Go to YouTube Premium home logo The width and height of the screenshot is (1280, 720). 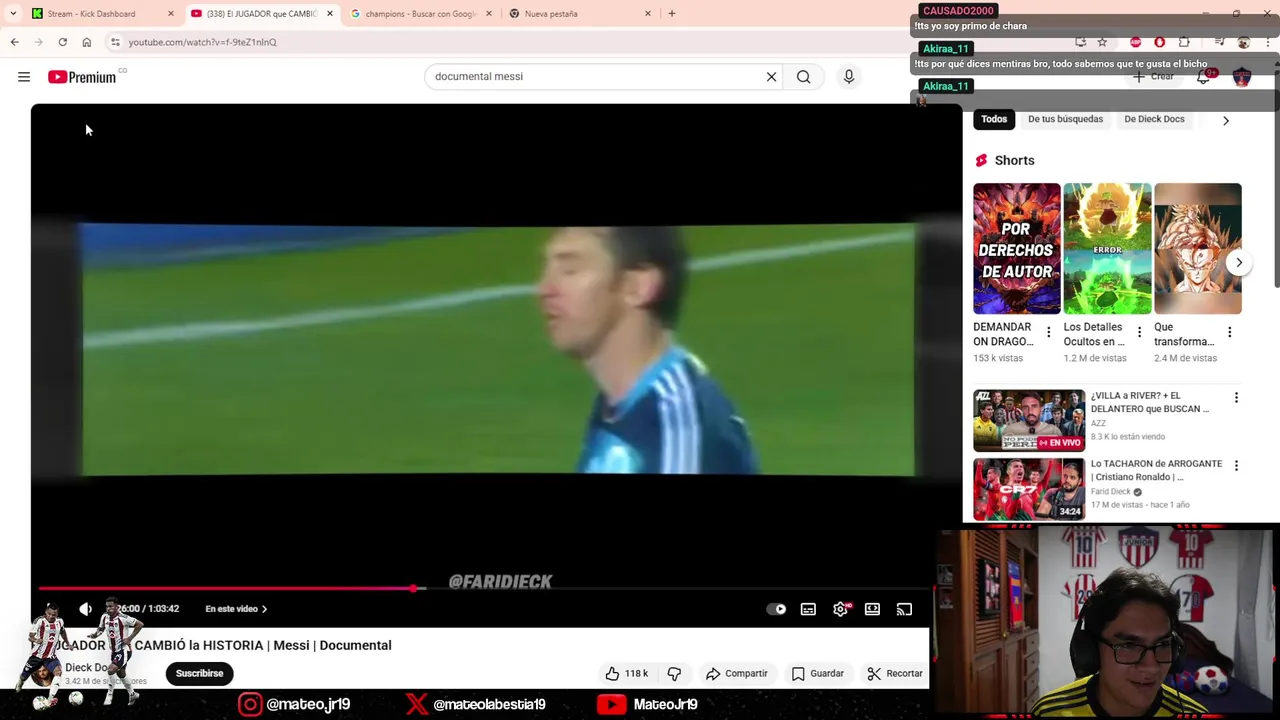[83, 77]
